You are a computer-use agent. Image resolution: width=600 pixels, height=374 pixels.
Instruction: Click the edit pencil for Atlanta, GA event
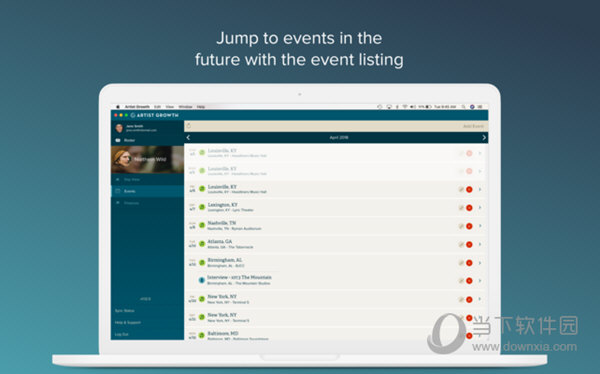click(x=461, y=245)
